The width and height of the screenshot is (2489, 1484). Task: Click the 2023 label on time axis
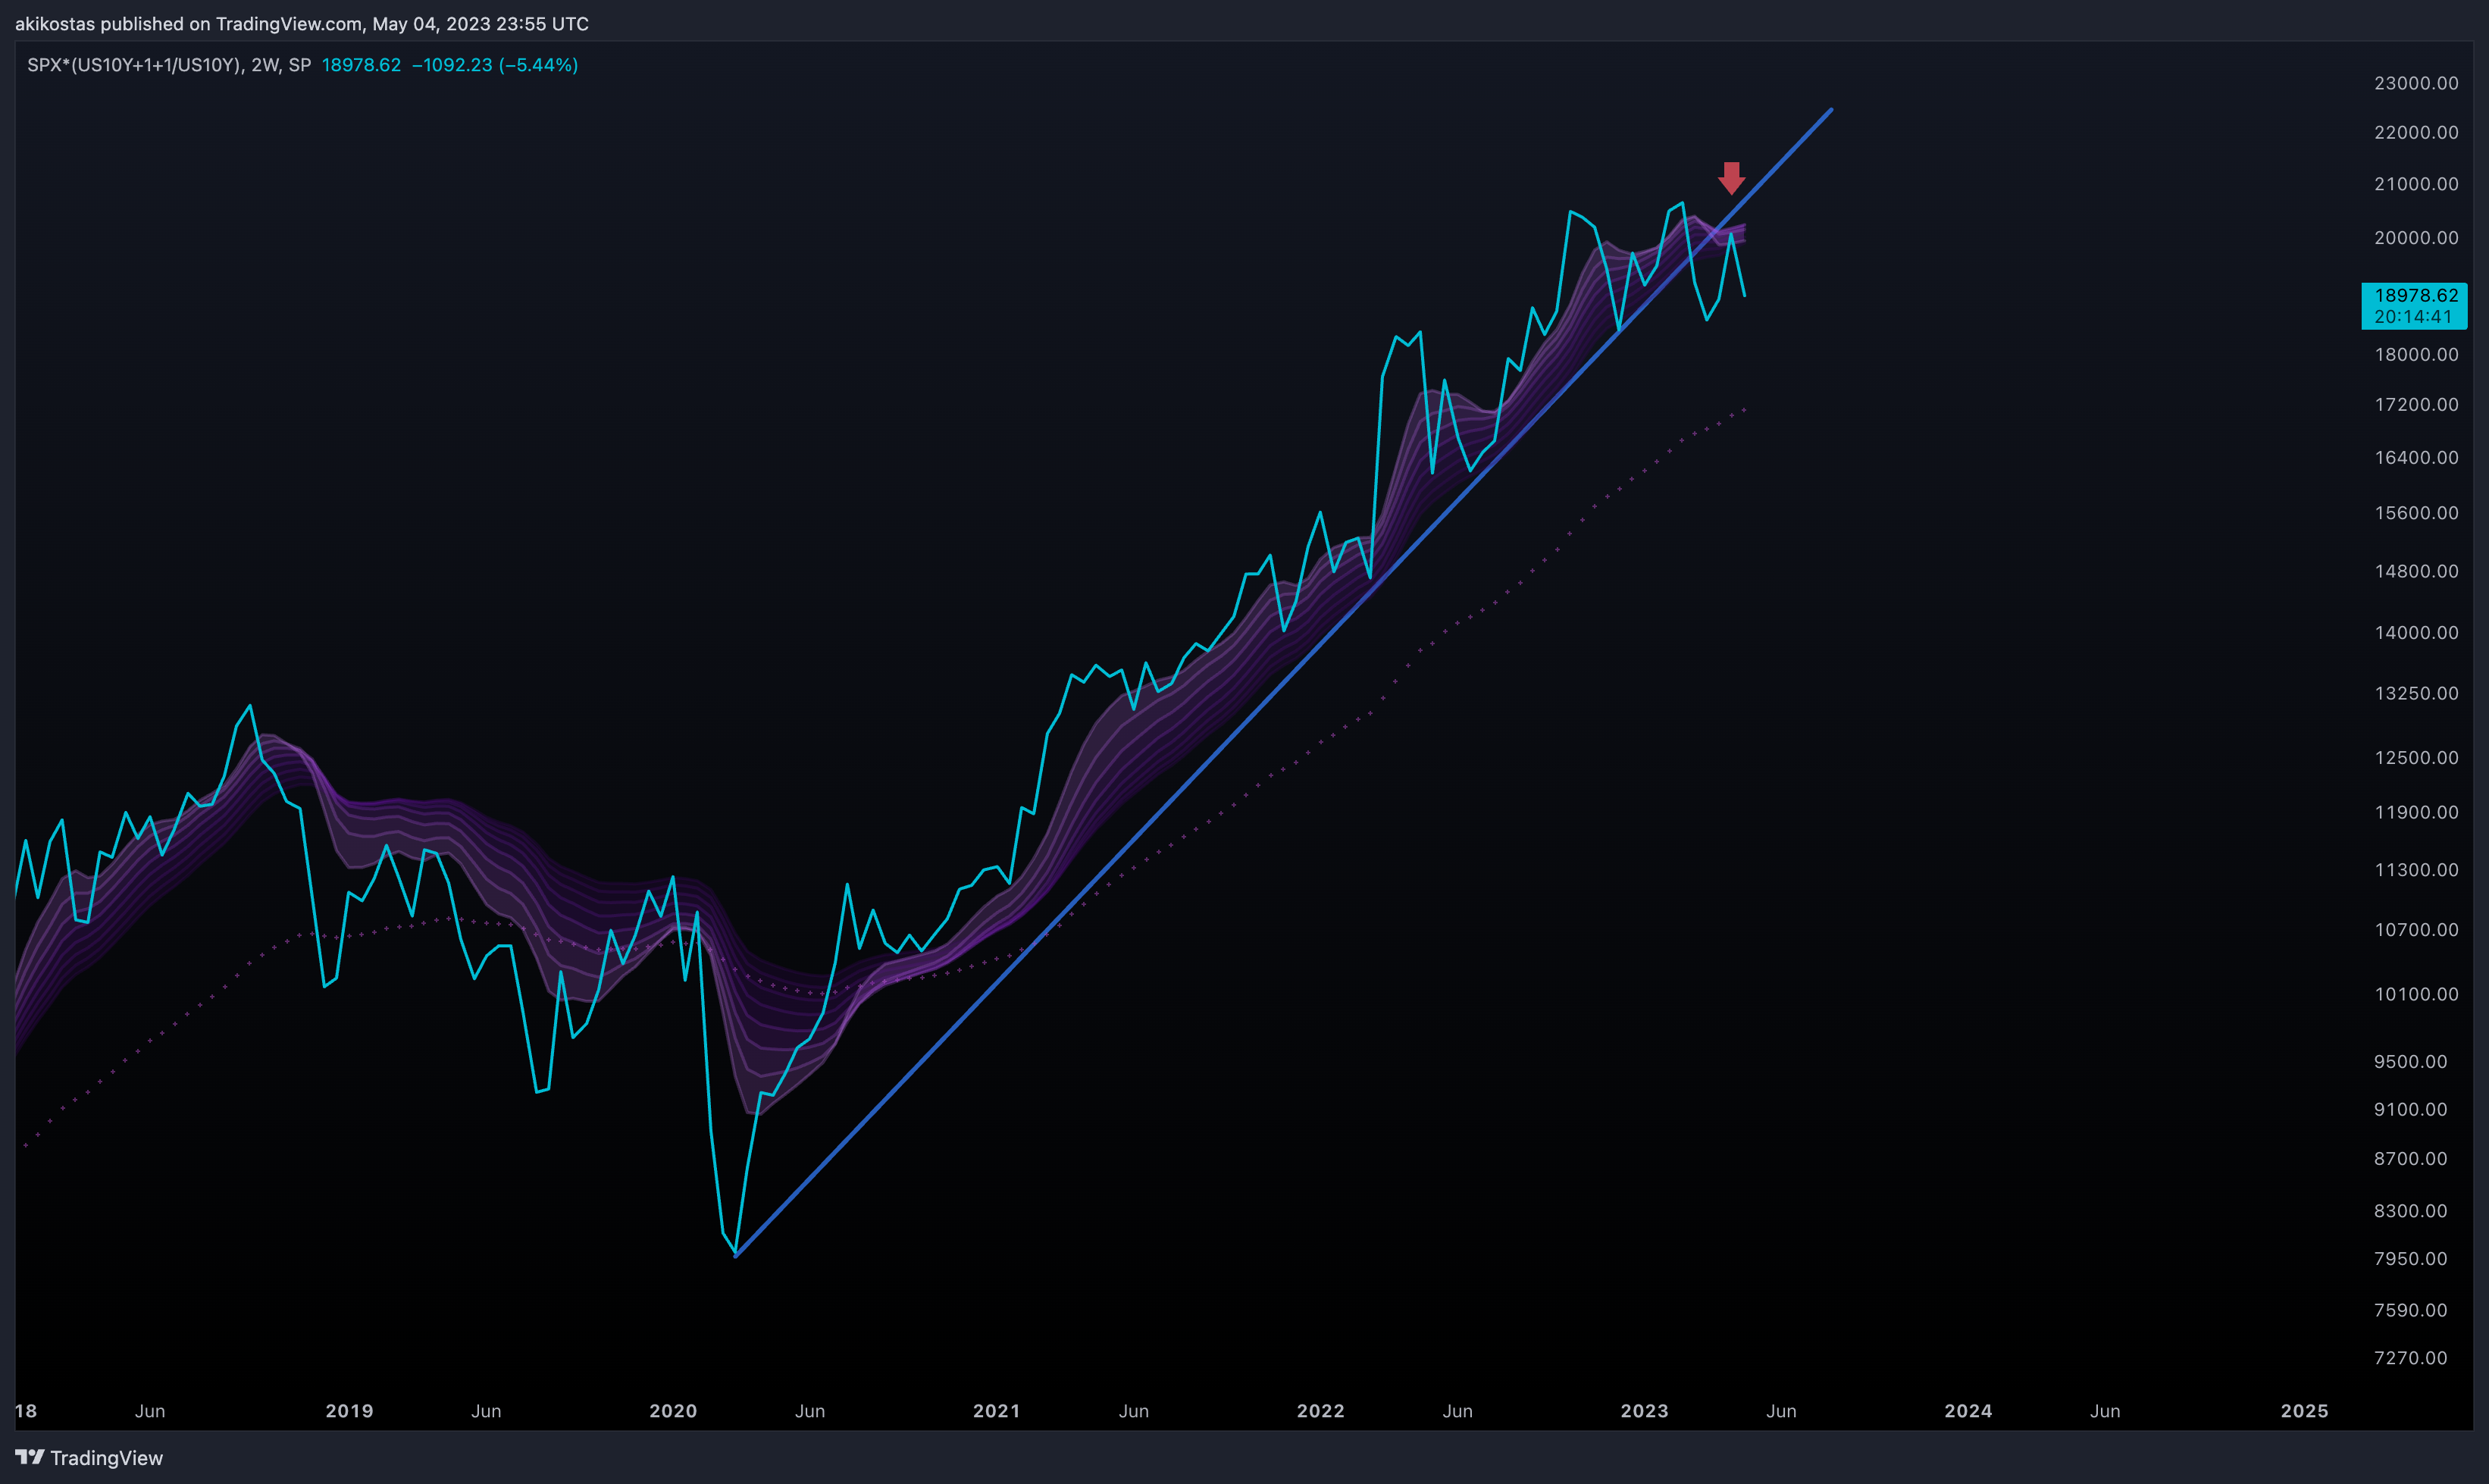tap(1645, 1411)
